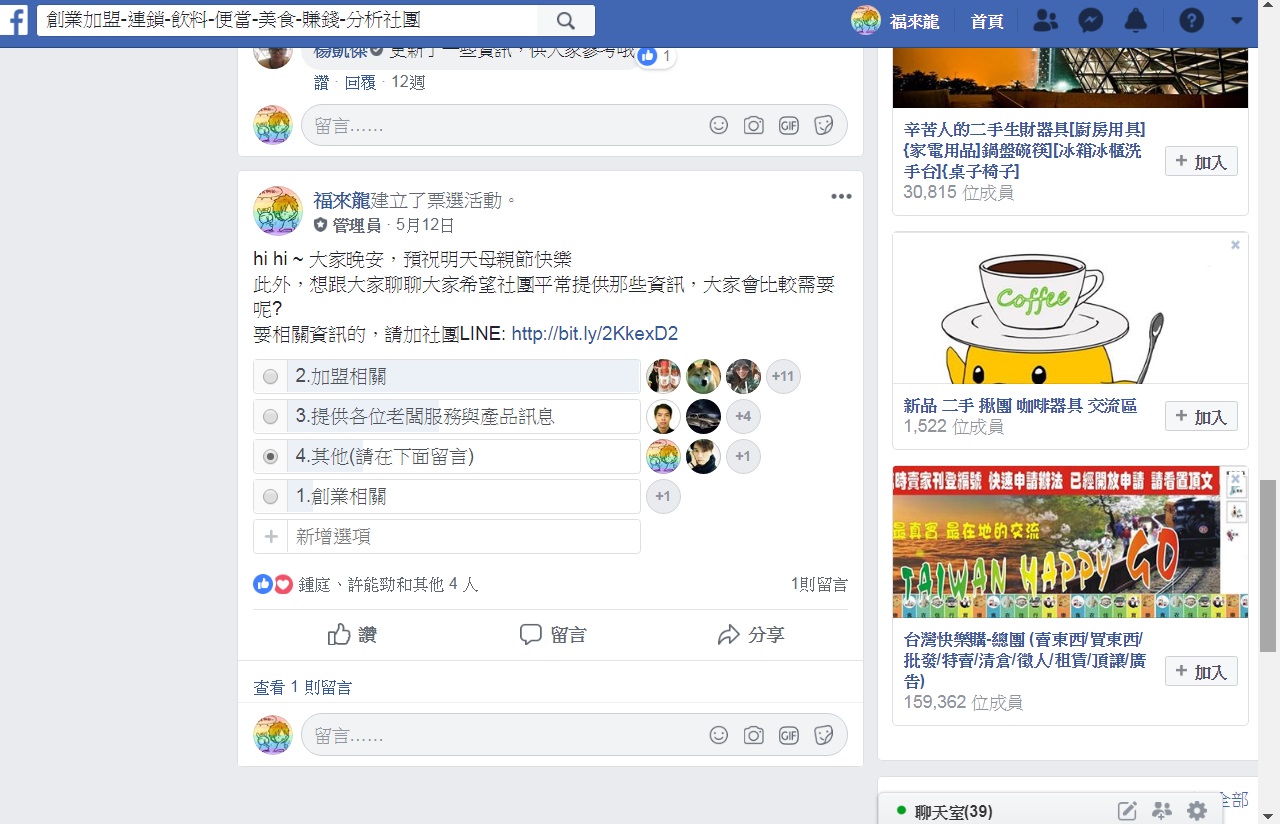The height and width of the screenshot is (824, 1280).
Task: Click the quick help question mark icon
Action: pos(1191,20)
